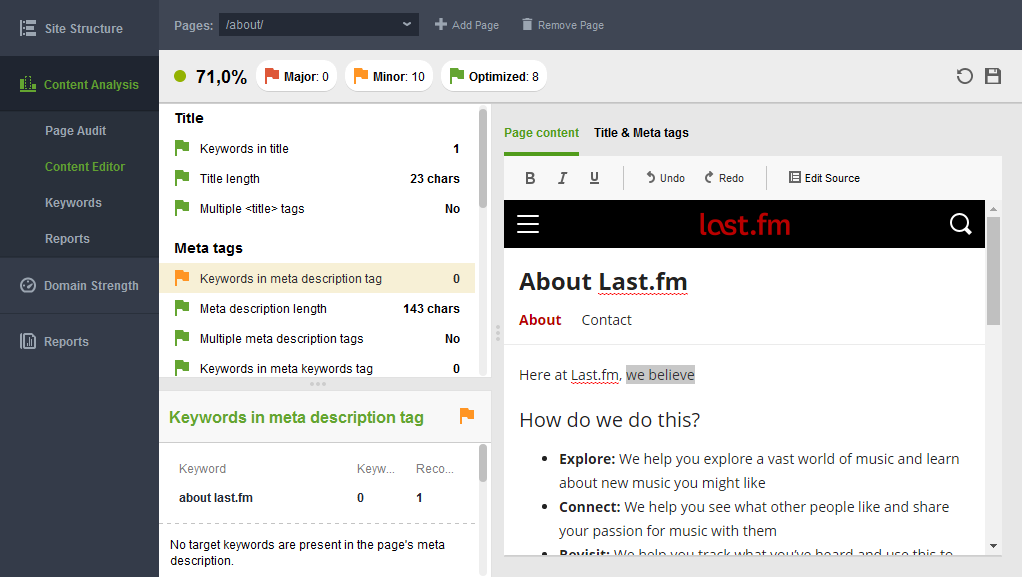The image size is (1022, 577).
Task: Click the save disk icon
Action: (x=993, y=76)
